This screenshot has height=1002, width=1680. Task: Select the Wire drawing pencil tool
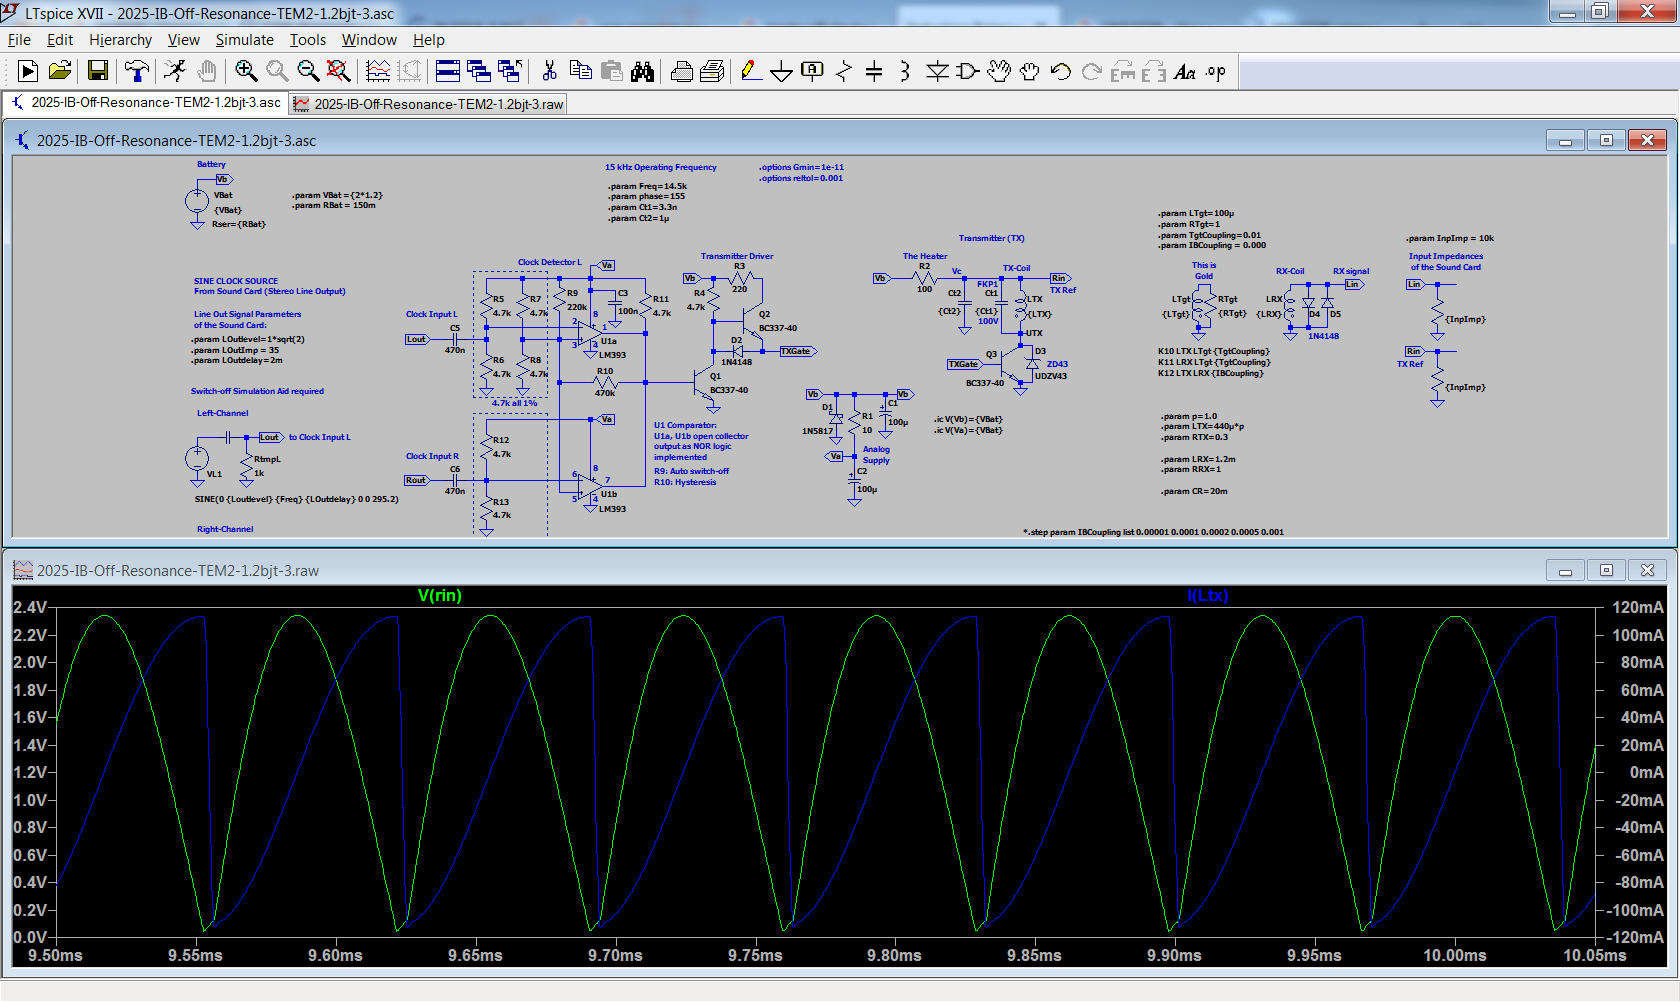(x=751, y=71)
